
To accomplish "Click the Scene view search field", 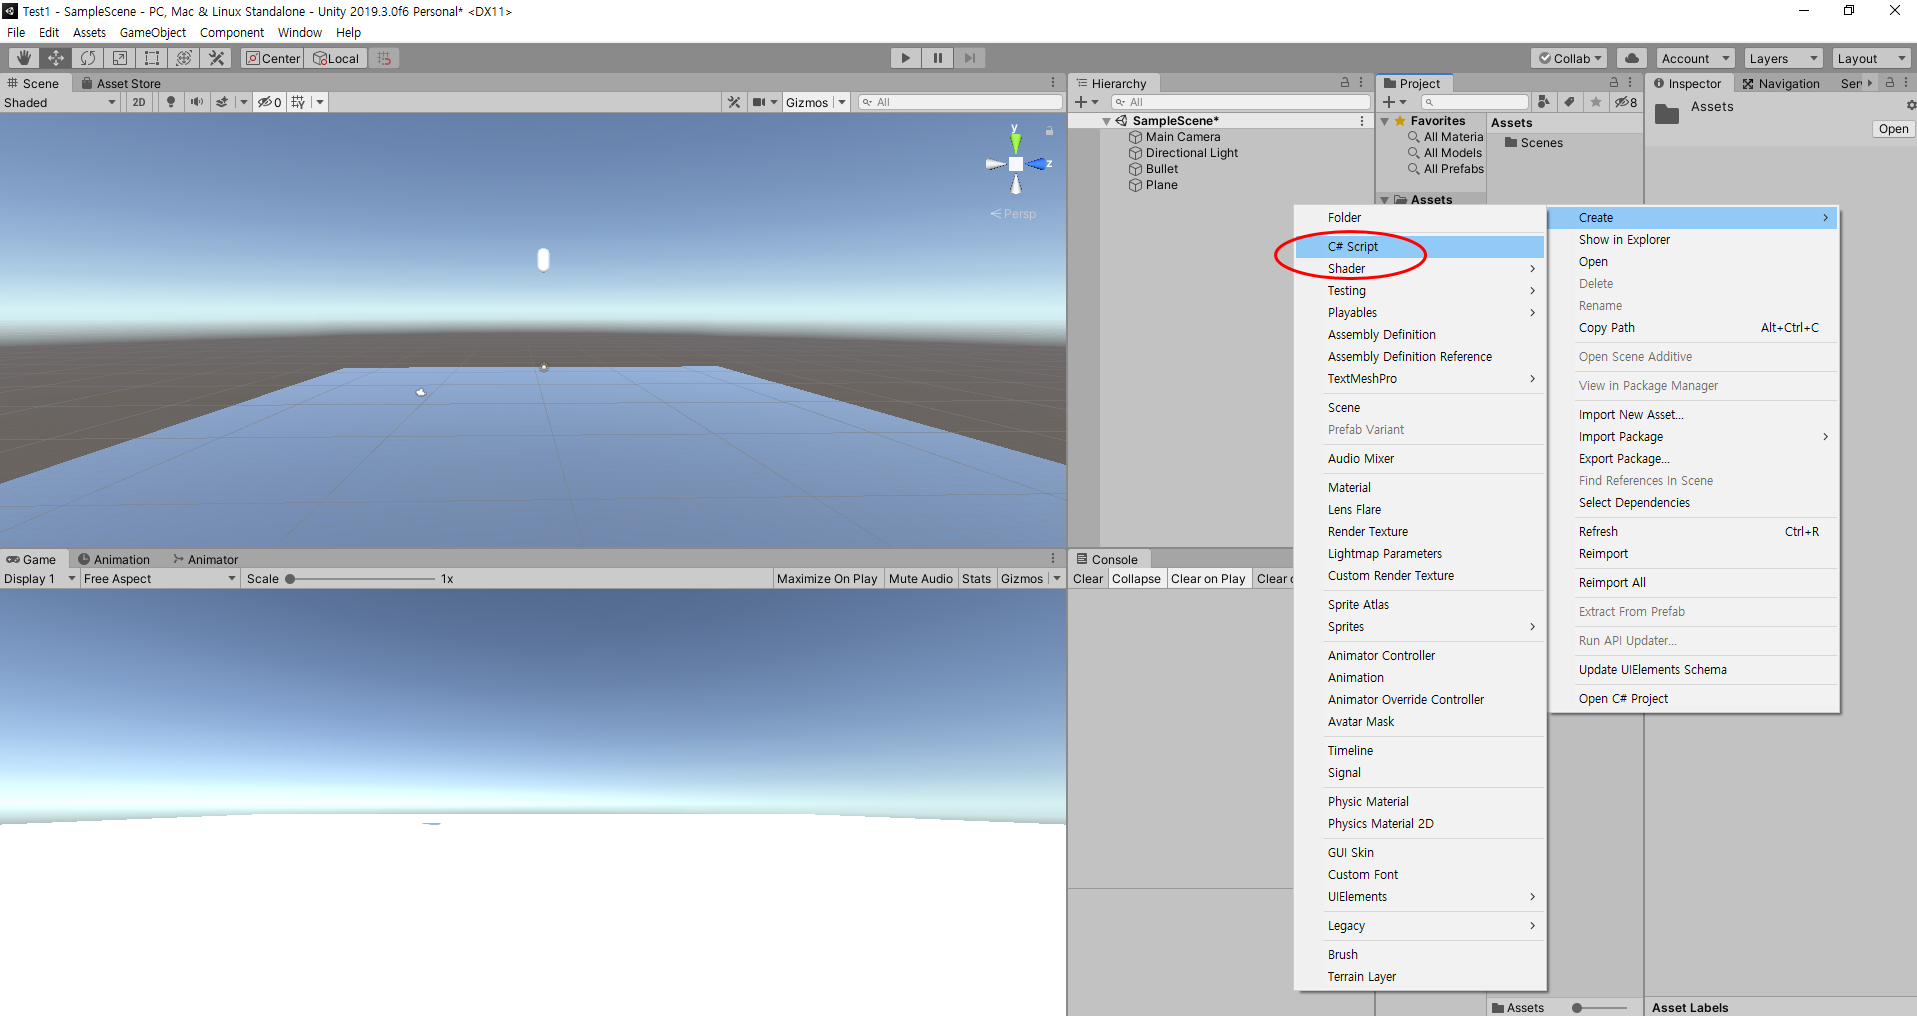I will pyautogui.click(x=960, y=102).
